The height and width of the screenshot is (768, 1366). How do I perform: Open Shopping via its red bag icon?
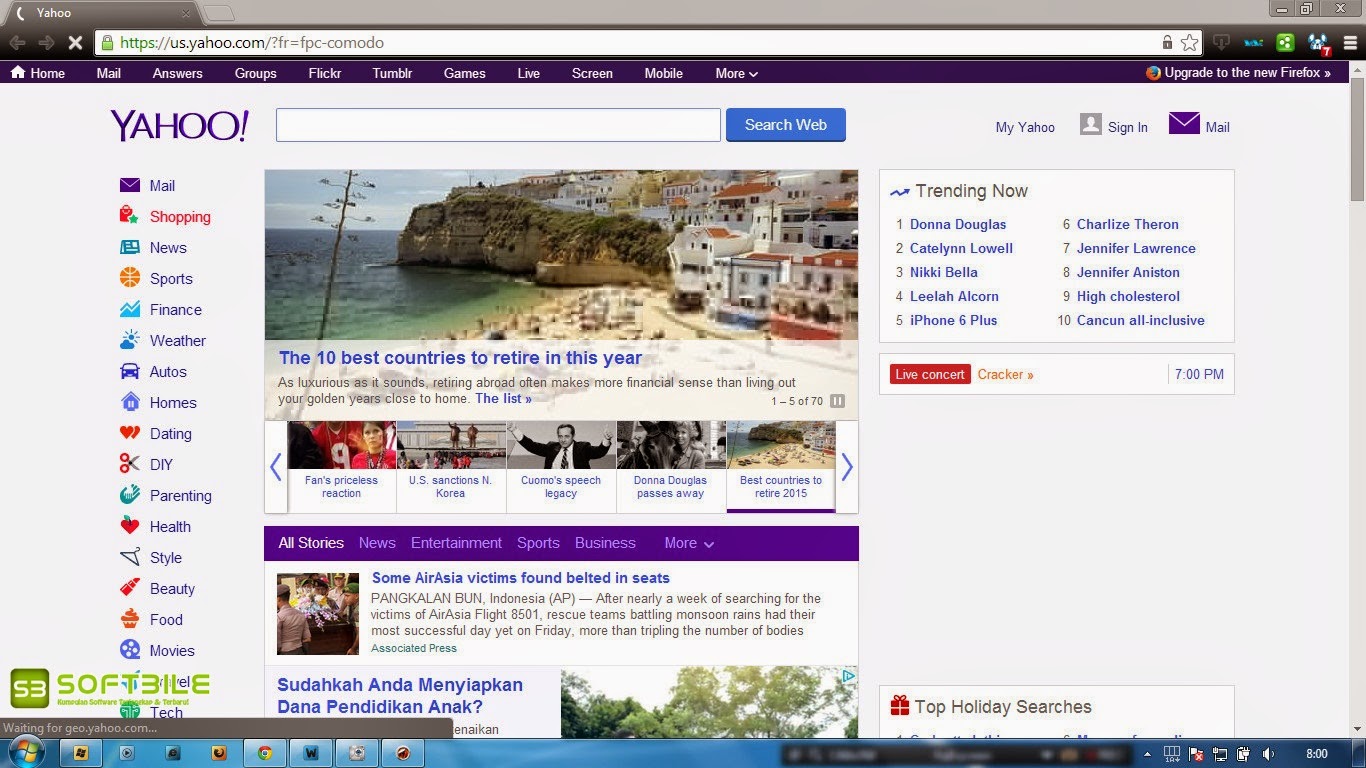click(x=129, y=216)
